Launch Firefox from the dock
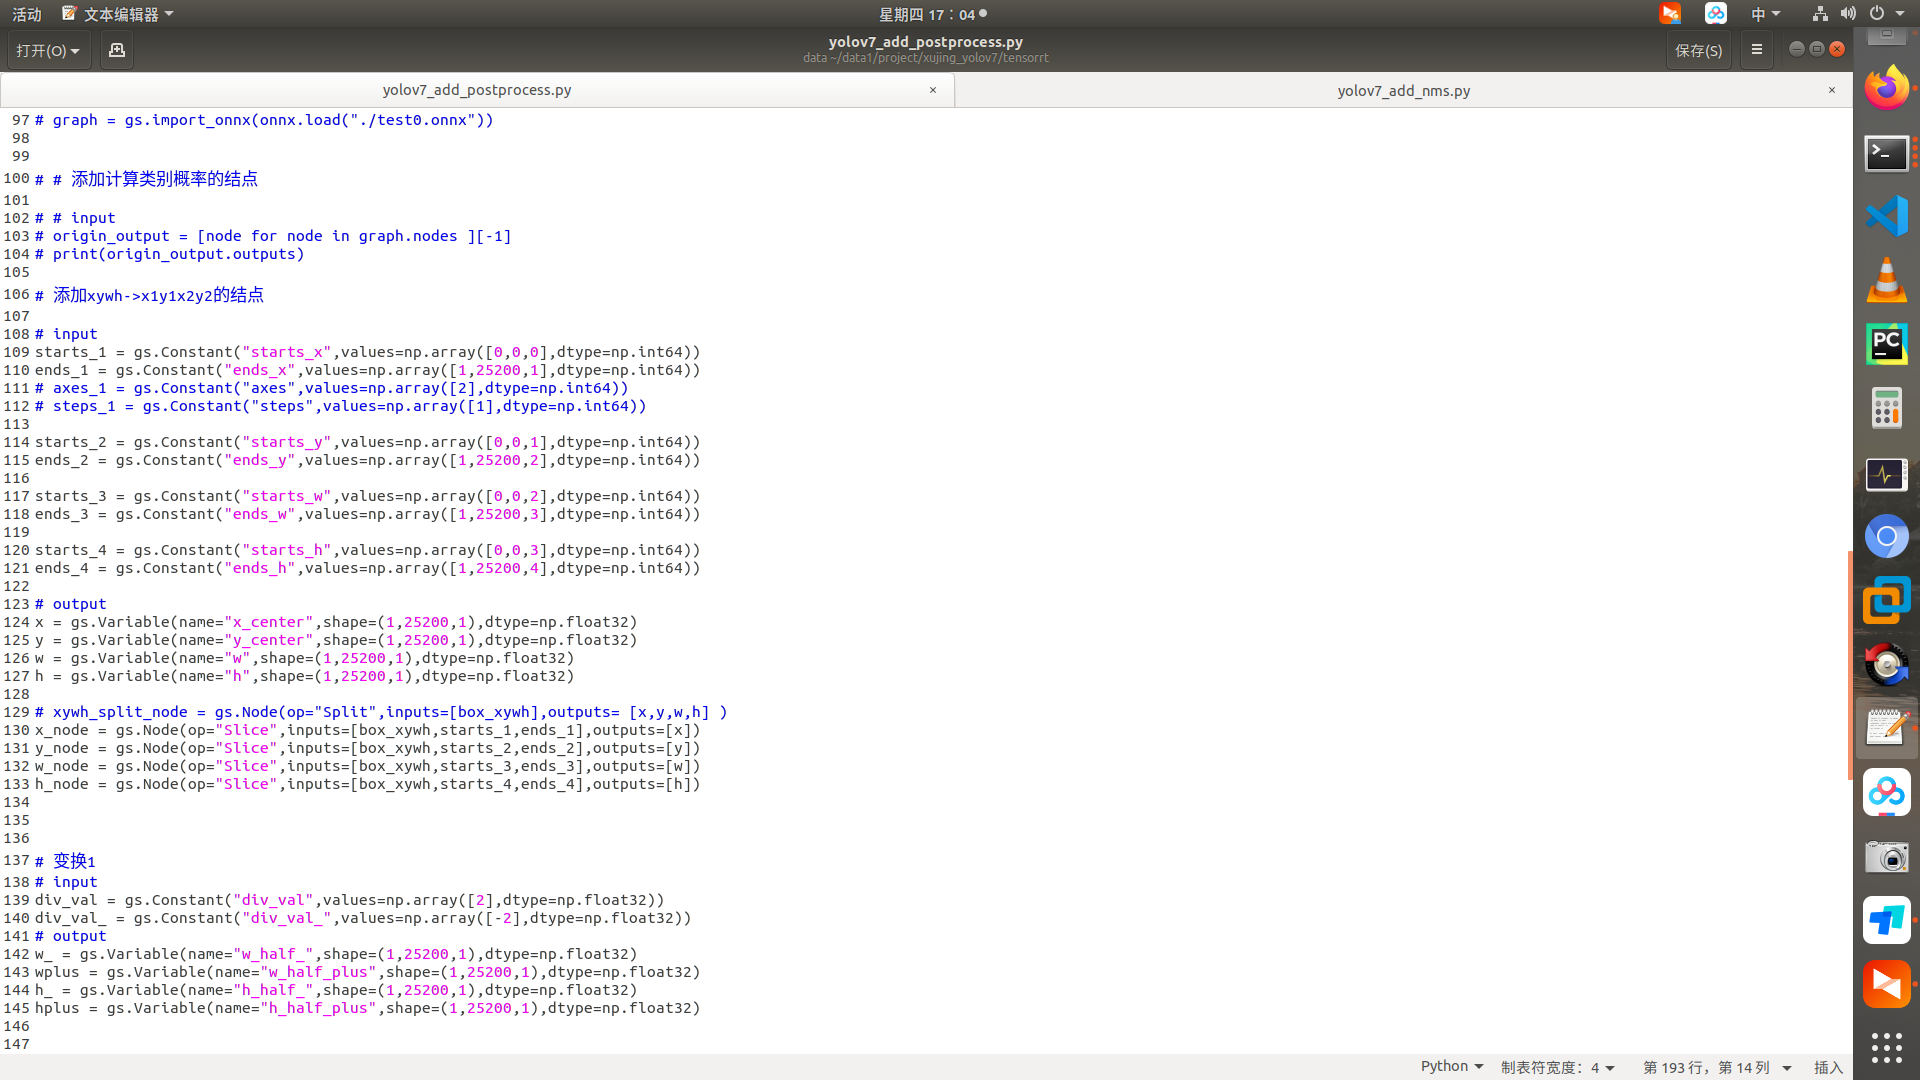This screenshot has width=1920, height=1080. (1887, 86)
